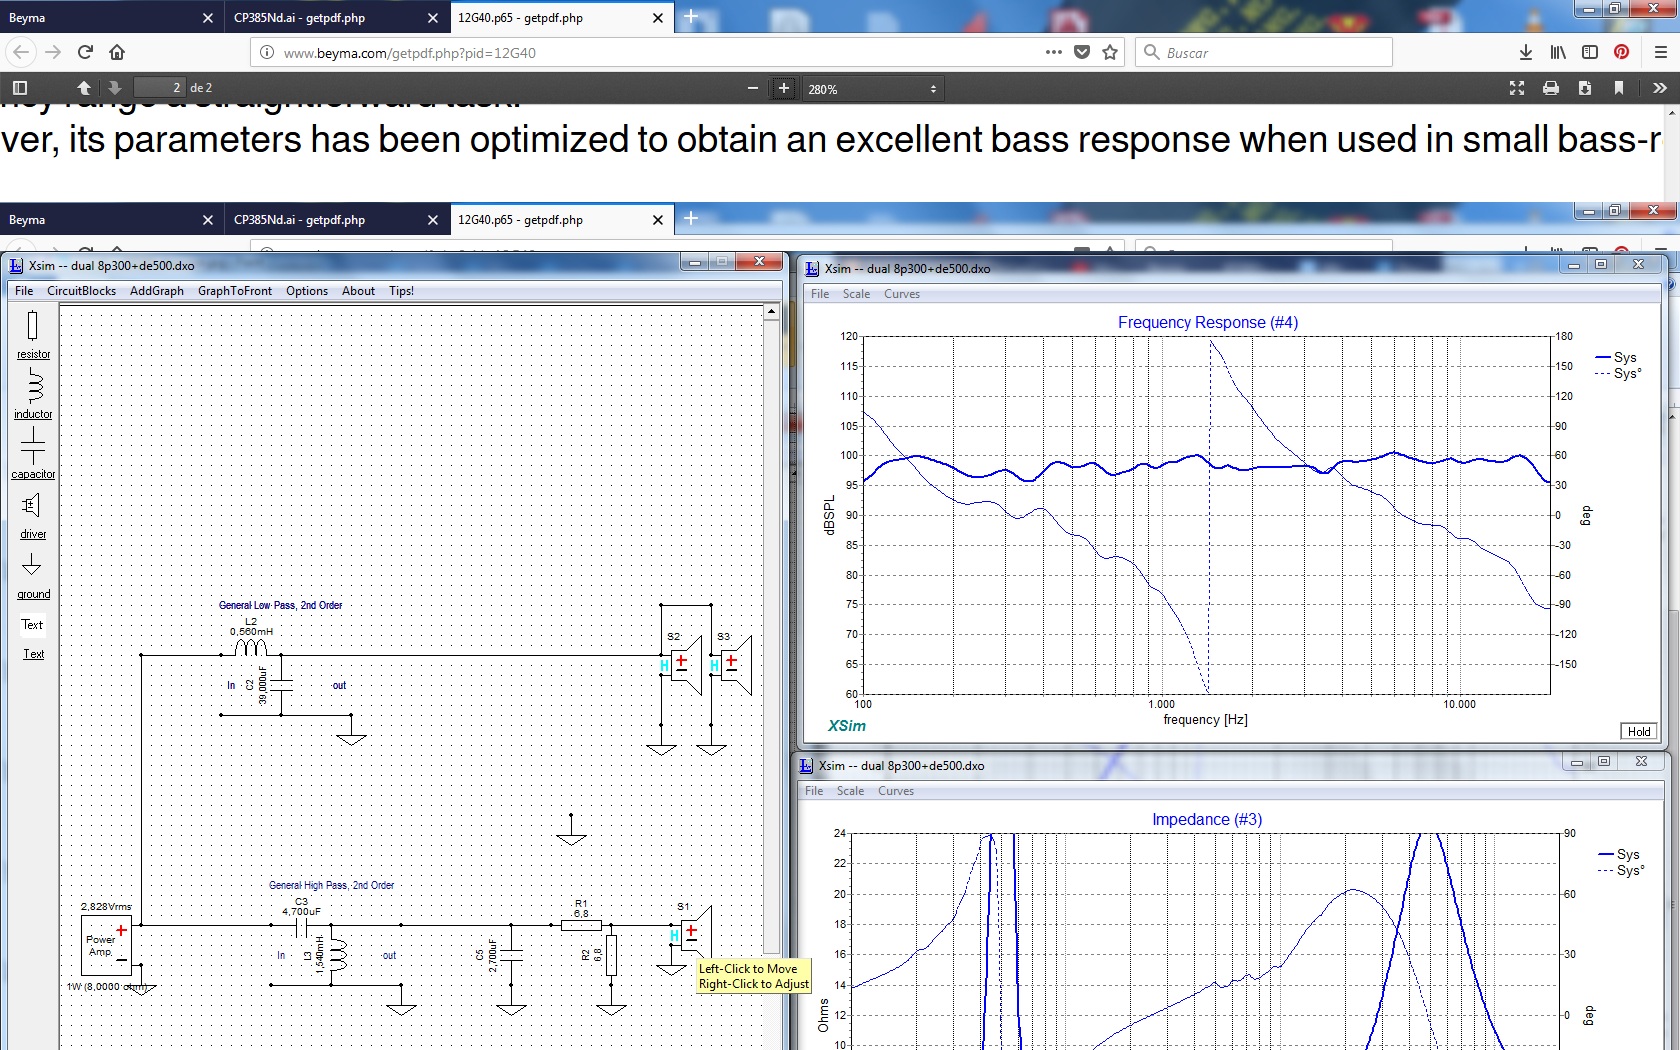Screen dimensions: 1680x1050
Task: Open the Firefox hamburger menu
Action: pyautogui.click(x=1660, y=52)
